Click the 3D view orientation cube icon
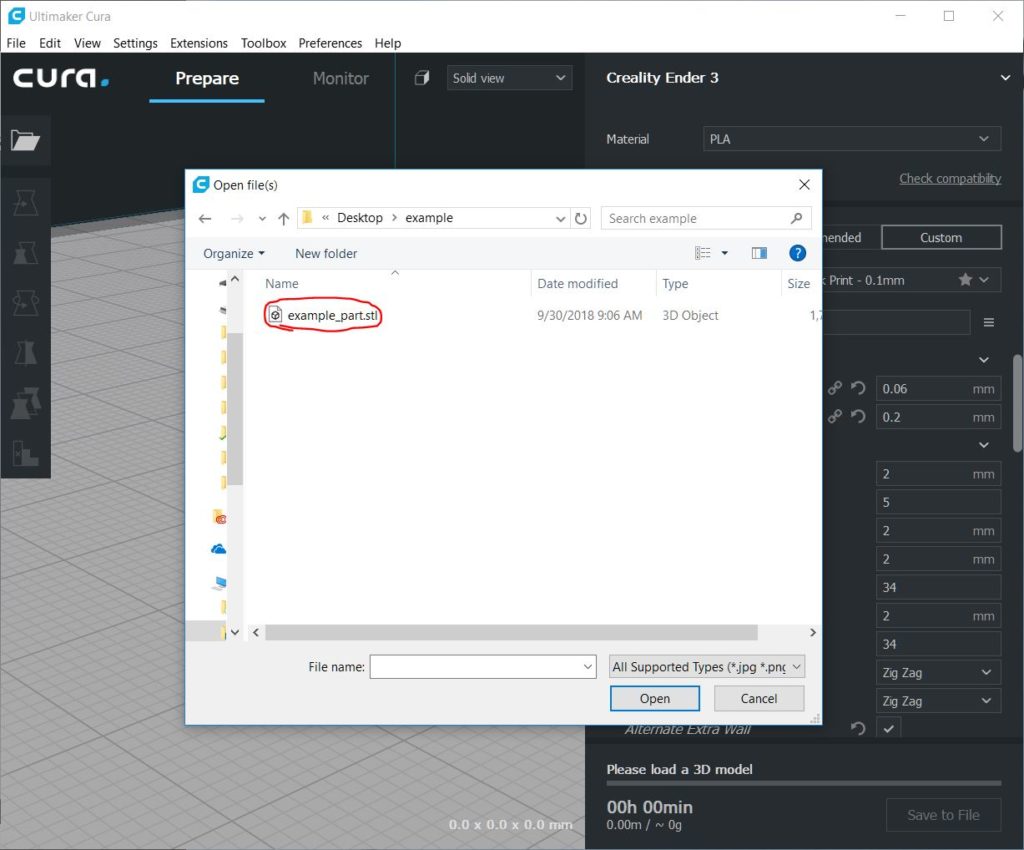Viewport: 1024px width, 850px height. pos(422,78)
